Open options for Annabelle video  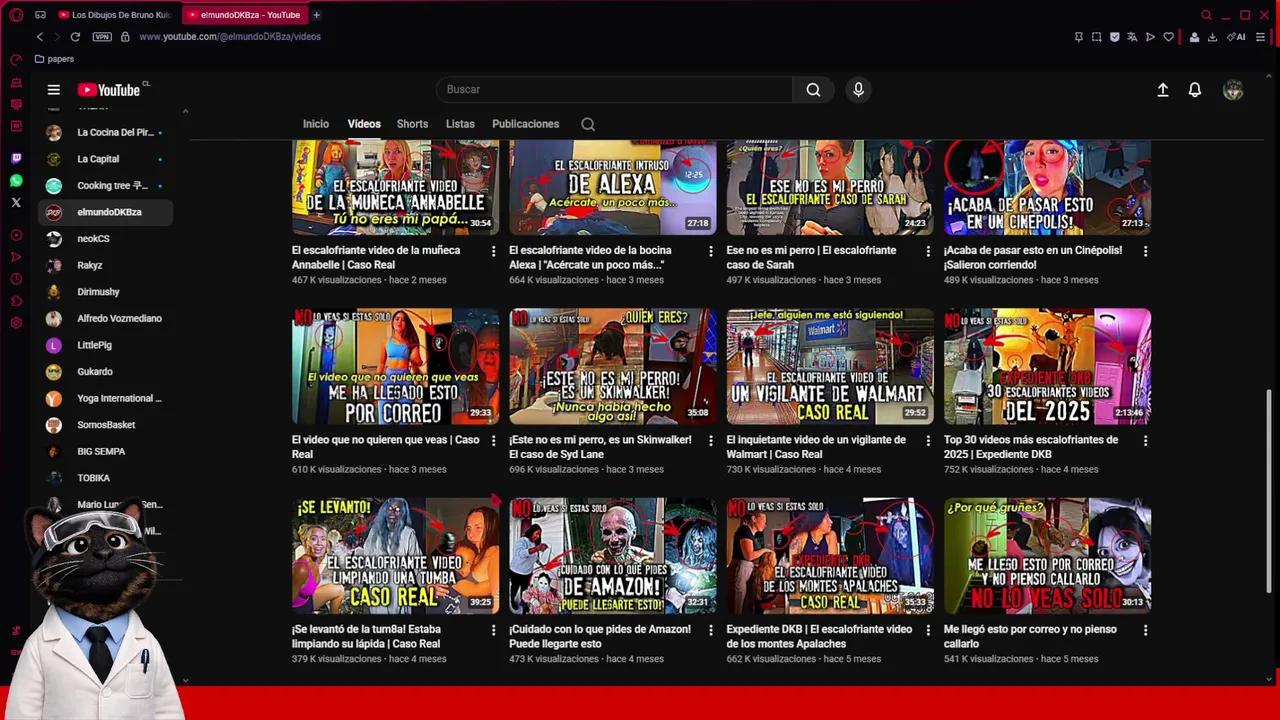pyautogui.click(x=493, y=251)
